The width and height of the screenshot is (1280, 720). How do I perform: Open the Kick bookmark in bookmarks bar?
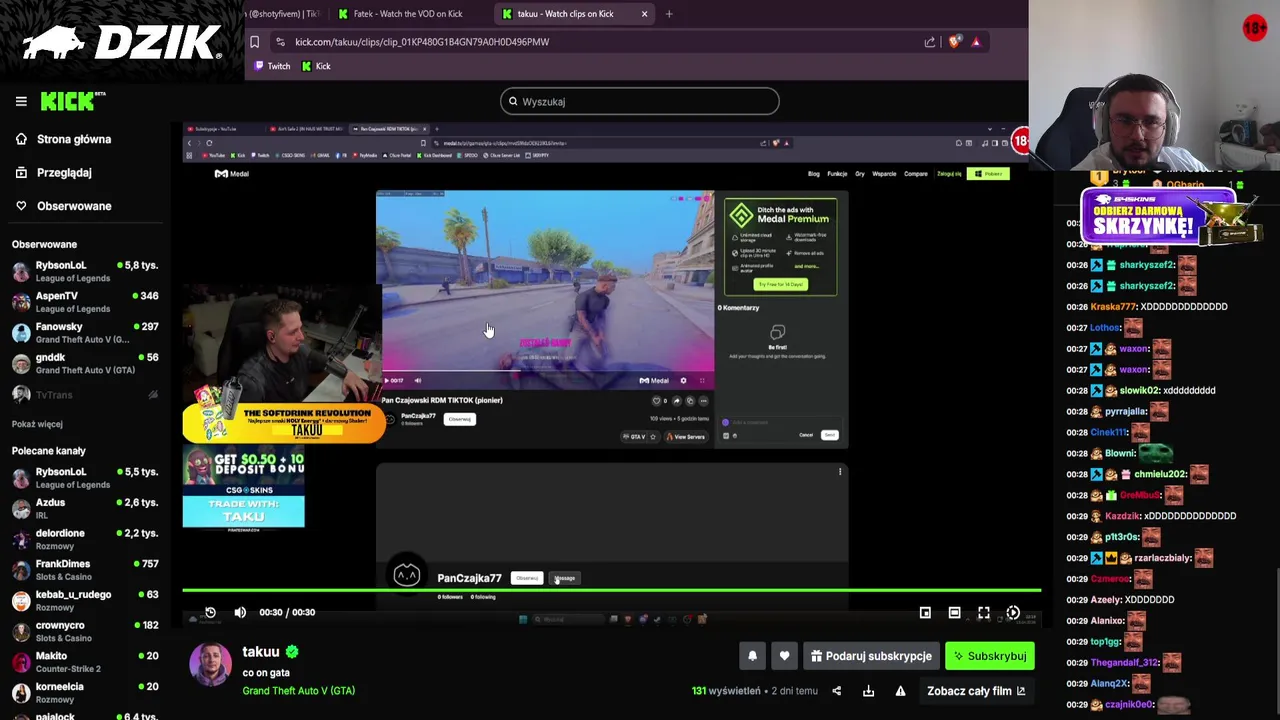[x=316, y=66]
